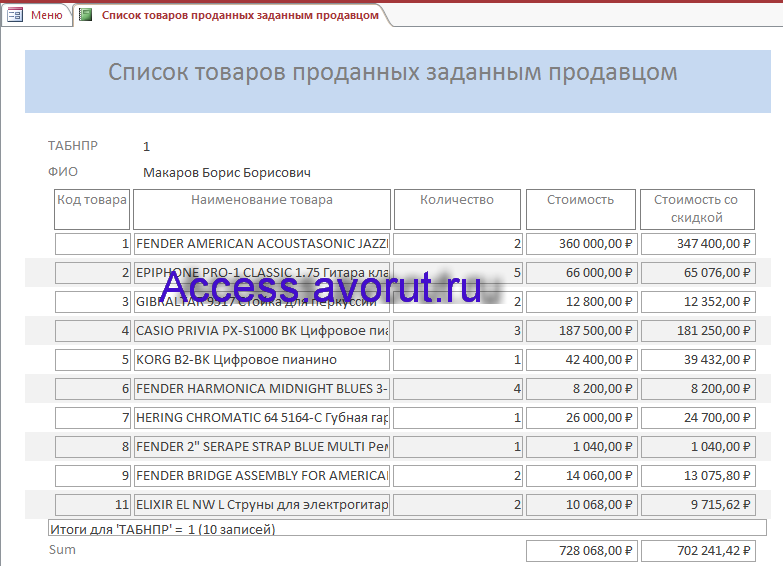Viewport: 783px width, 566px height.
Task: Click cost value 14 060,00 ₽
Action: coord(581,476)
